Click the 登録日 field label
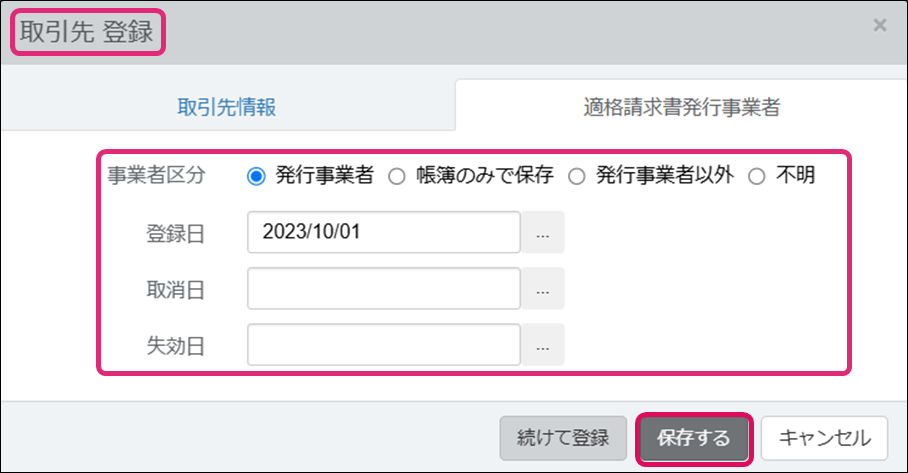Viewport: 908px width, 473px height. (175, 233)
